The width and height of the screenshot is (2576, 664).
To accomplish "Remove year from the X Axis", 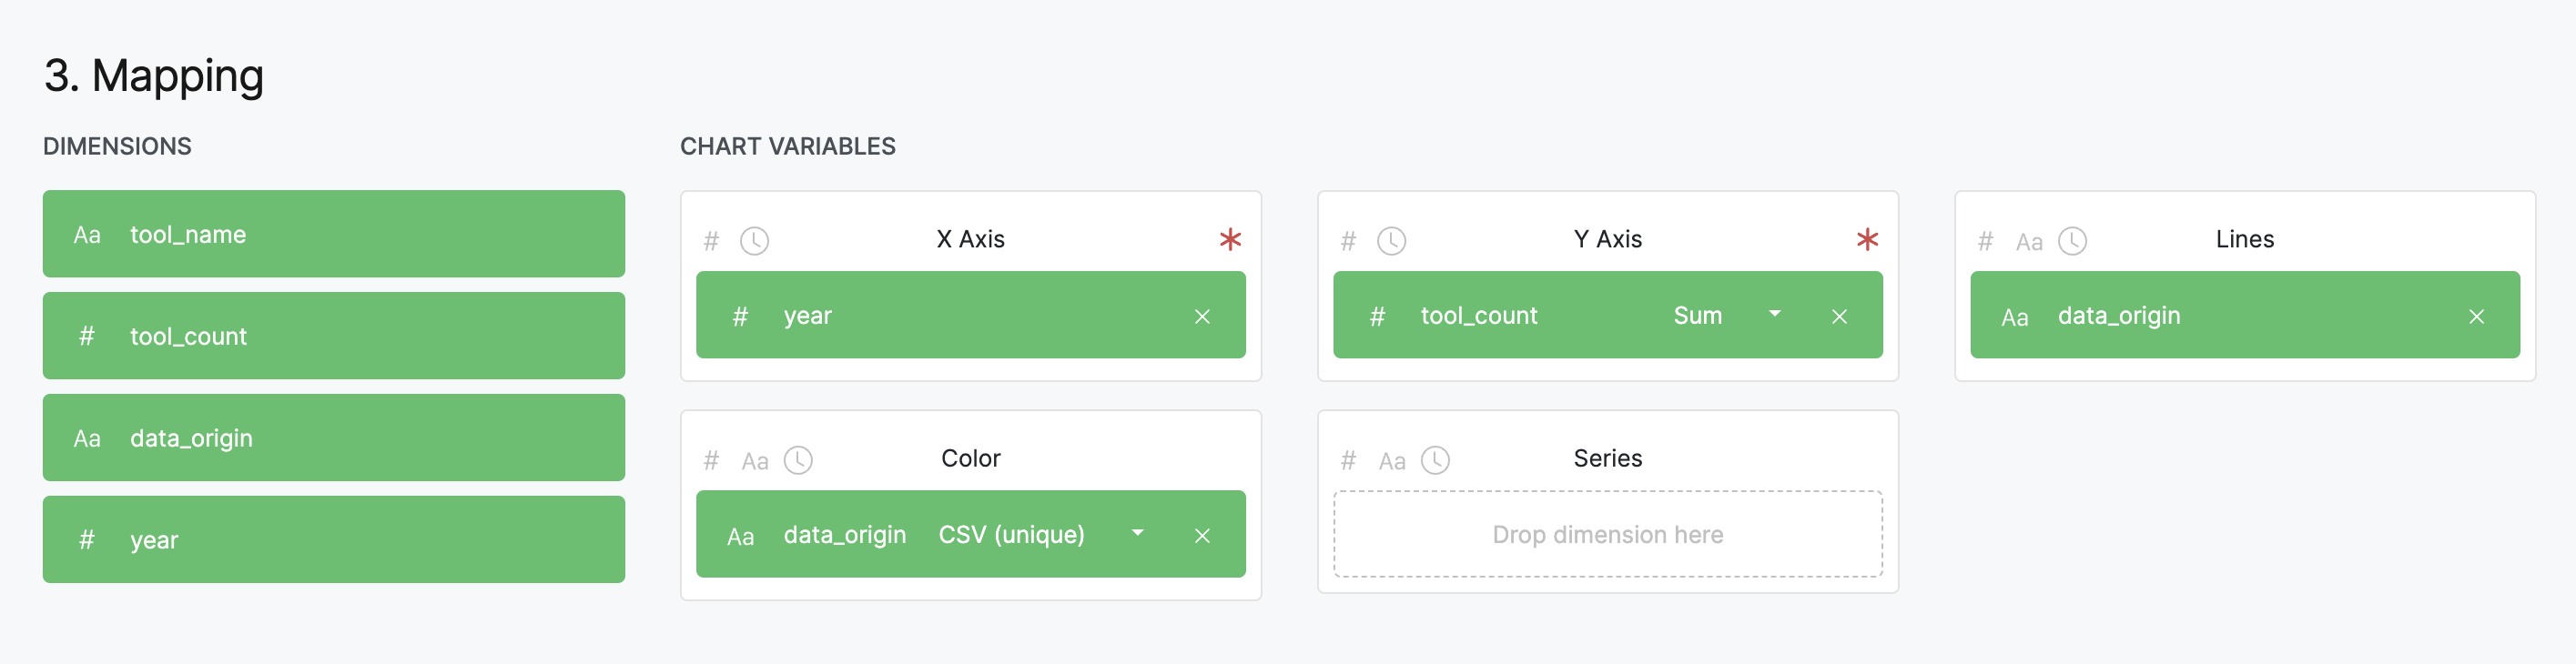I will 1202,317.
